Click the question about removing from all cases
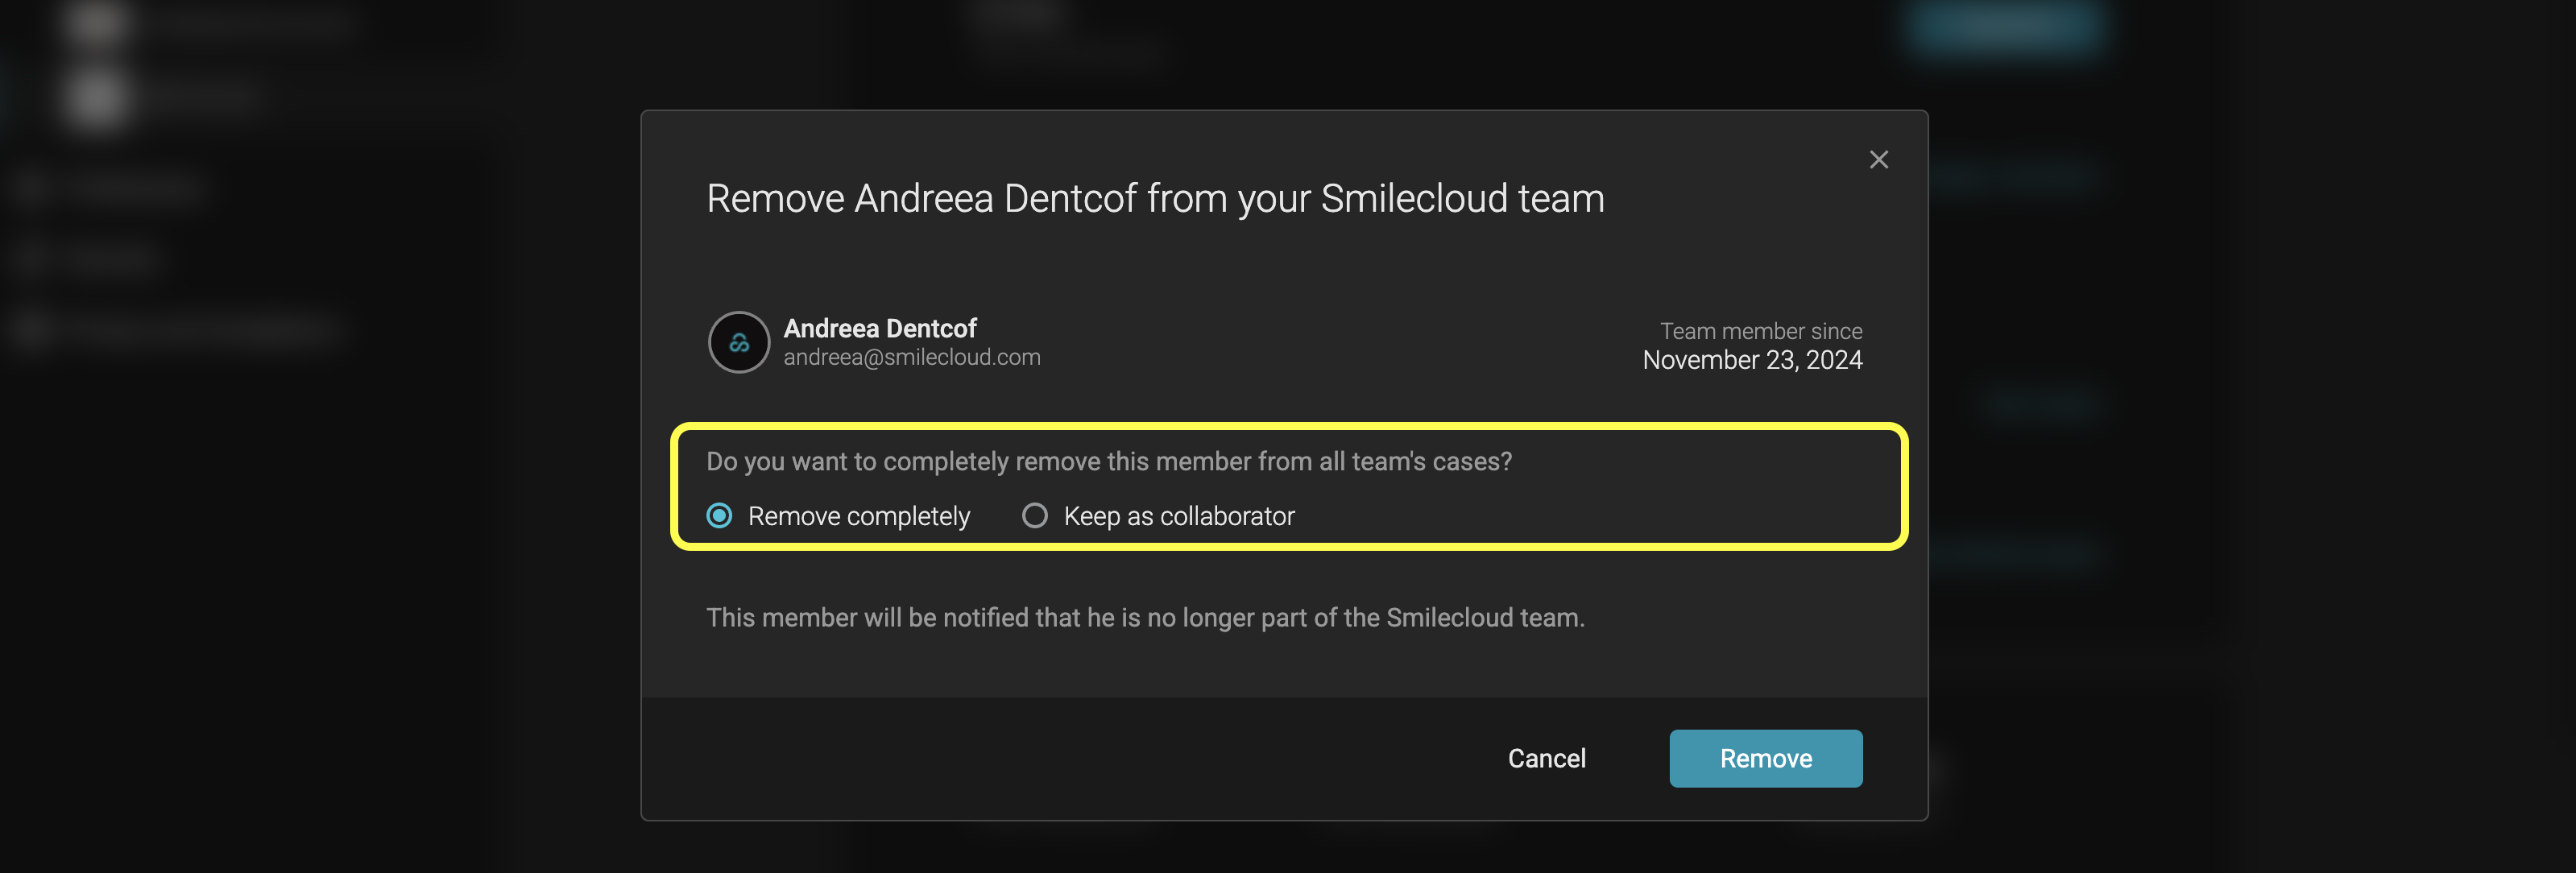 click(x=1109, y=461)
